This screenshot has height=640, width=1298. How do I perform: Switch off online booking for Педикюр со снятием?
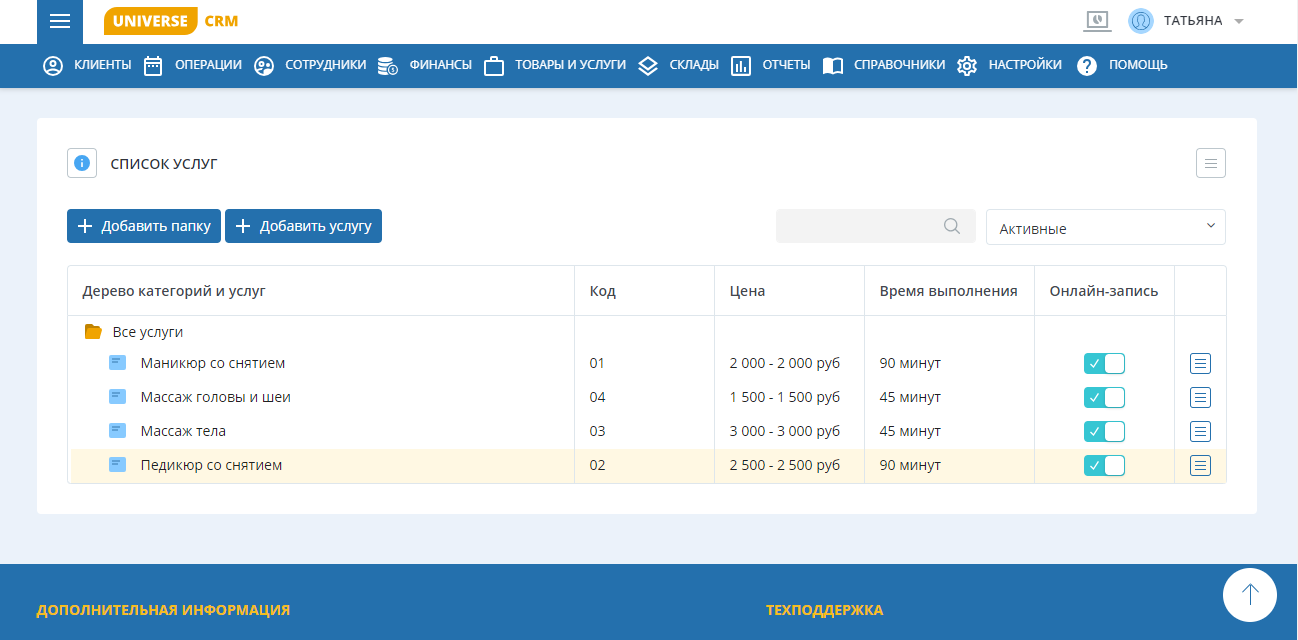click(x=1104, y=465)
